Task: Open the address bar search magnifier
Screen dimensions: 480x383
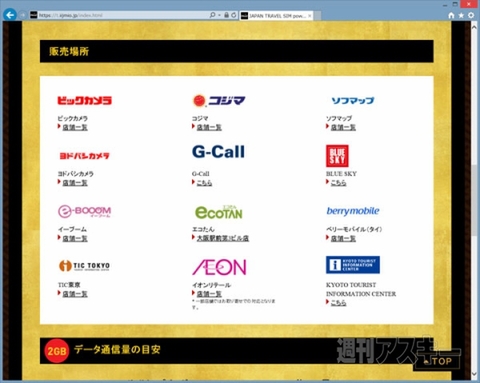Action: [212, 15]
